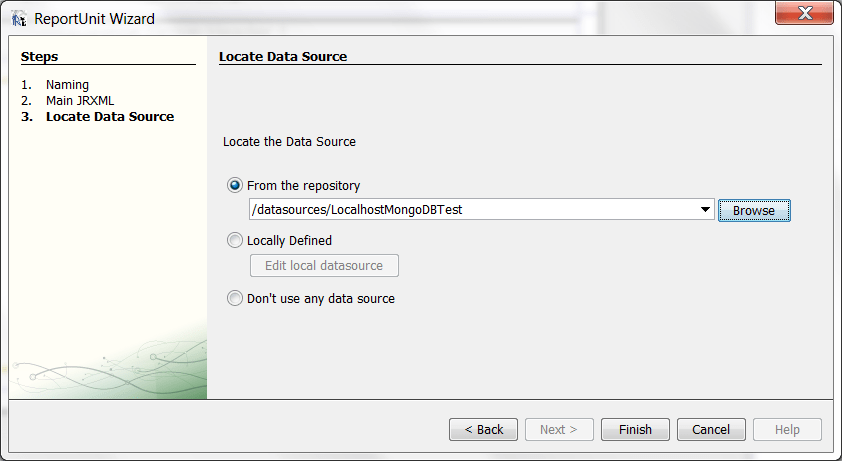The width and height of the screenshot is (842, 461).
Task: Click the Edit local datasource button
Action: (x=324, y=266)
